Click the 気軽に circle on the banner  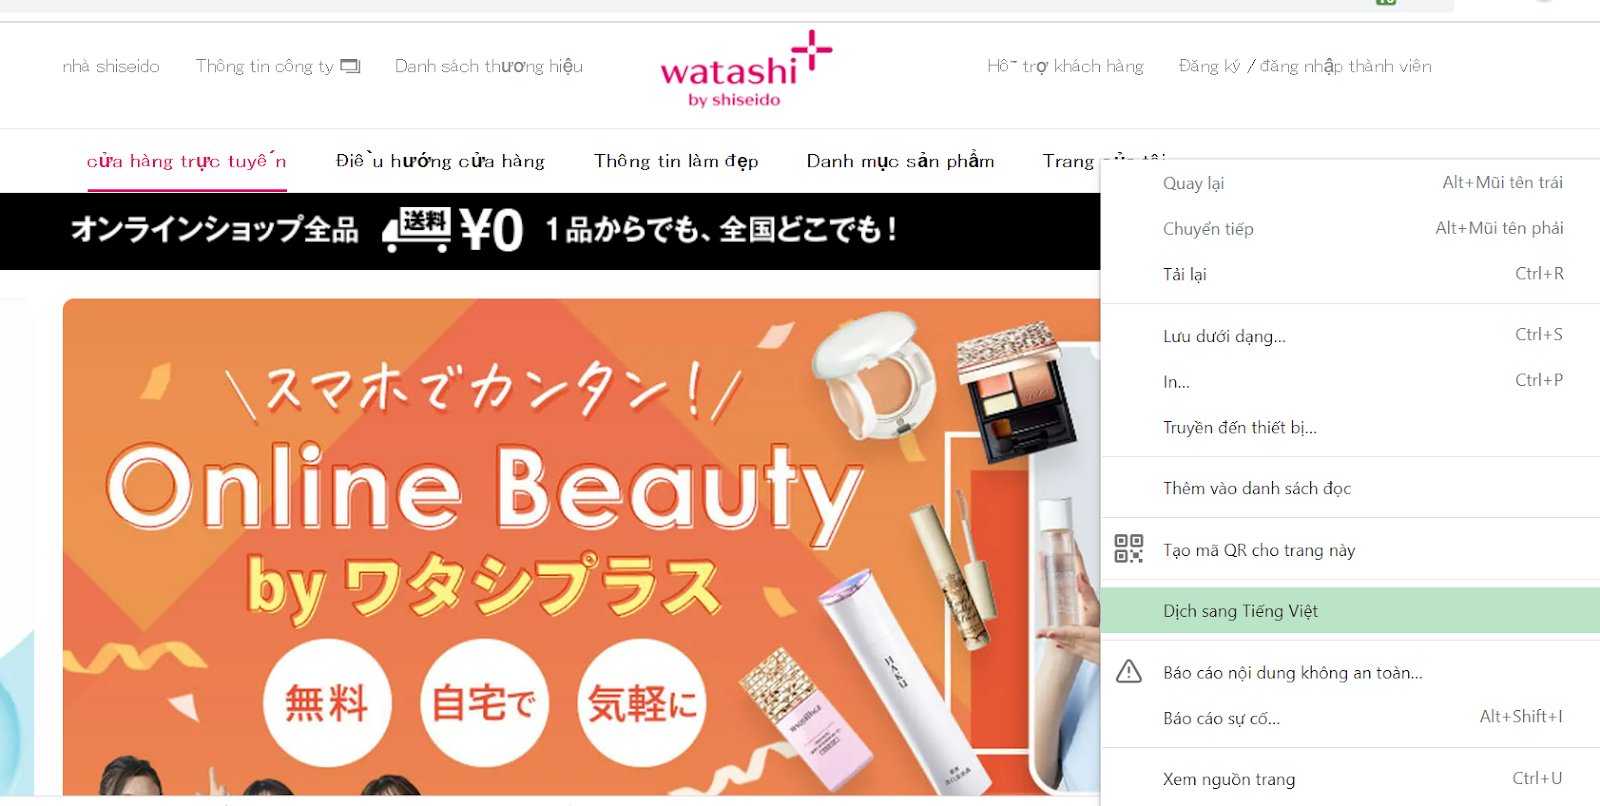(x=642, y=703)
